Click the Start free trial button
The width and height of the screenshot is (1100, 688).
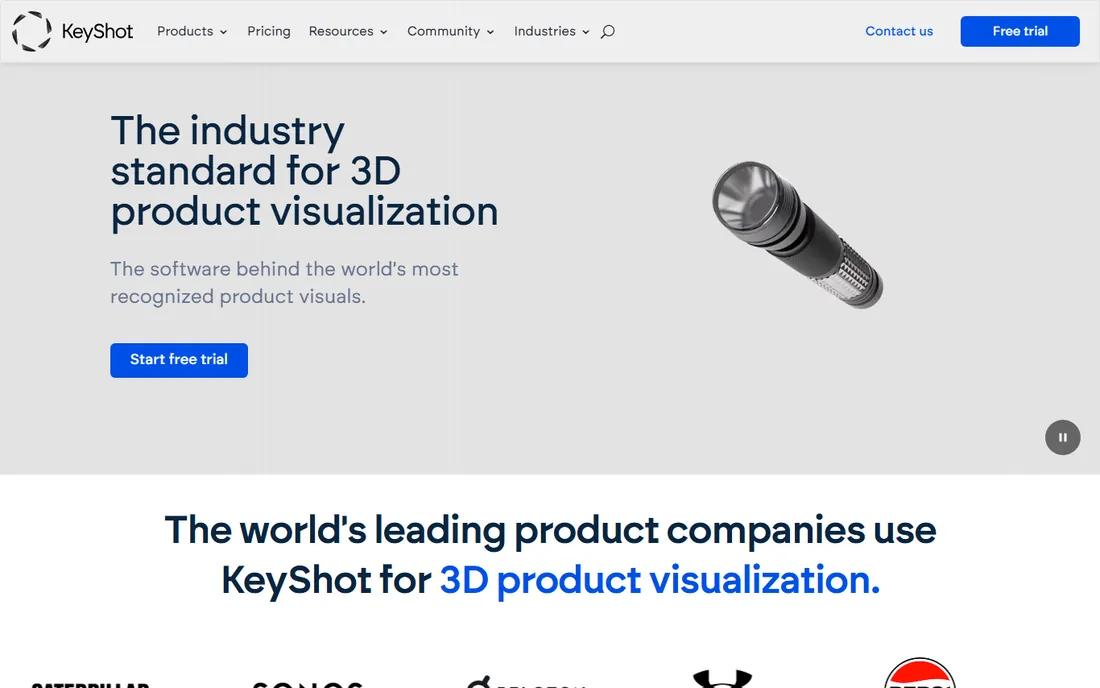click(179, 360)
